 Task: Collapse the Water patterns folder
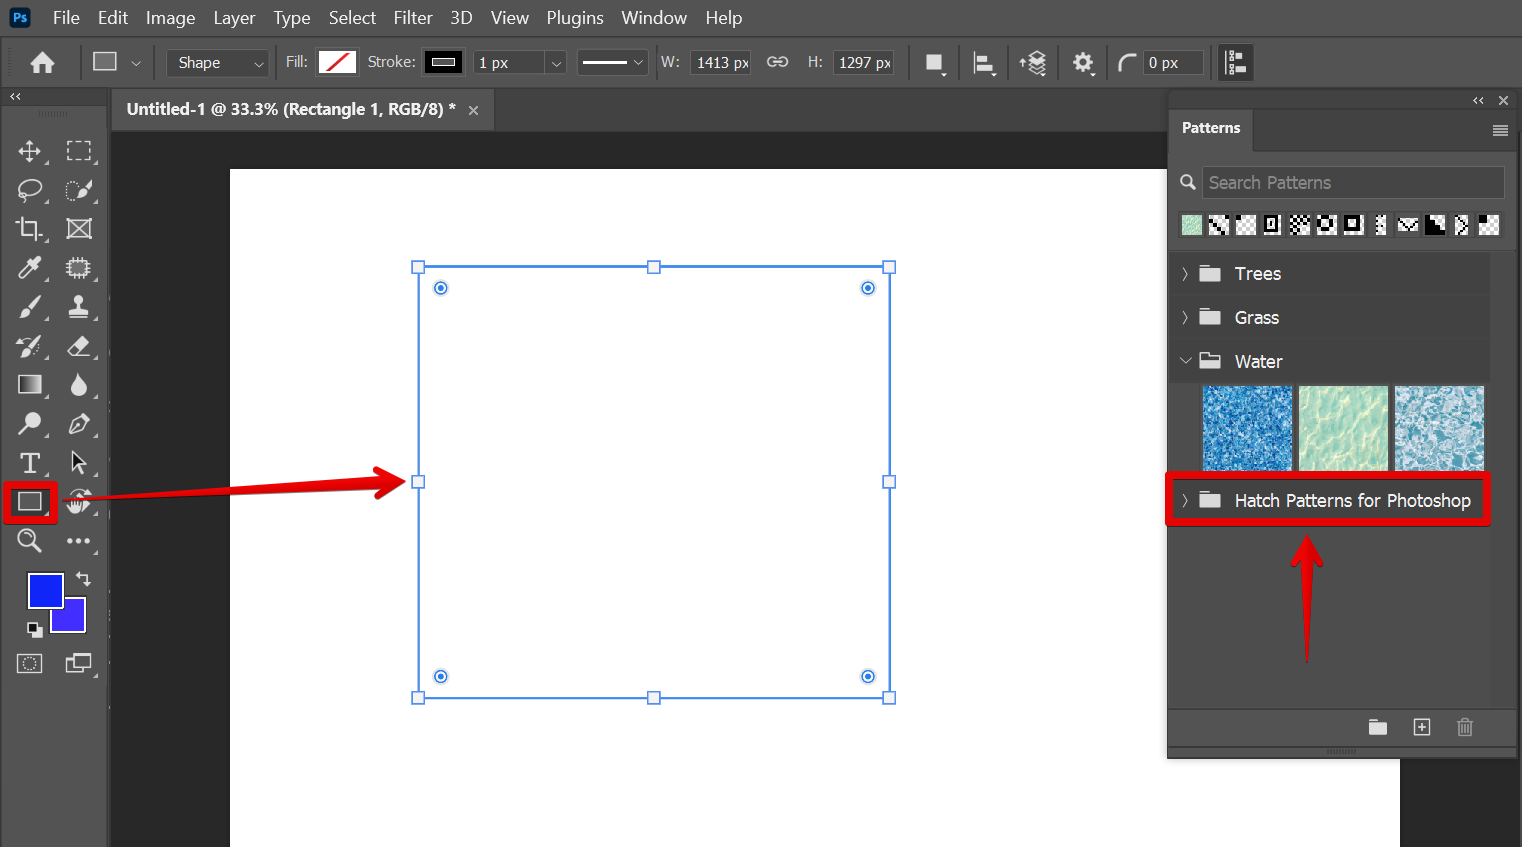pyautogui.click(x=1185, y=361)
